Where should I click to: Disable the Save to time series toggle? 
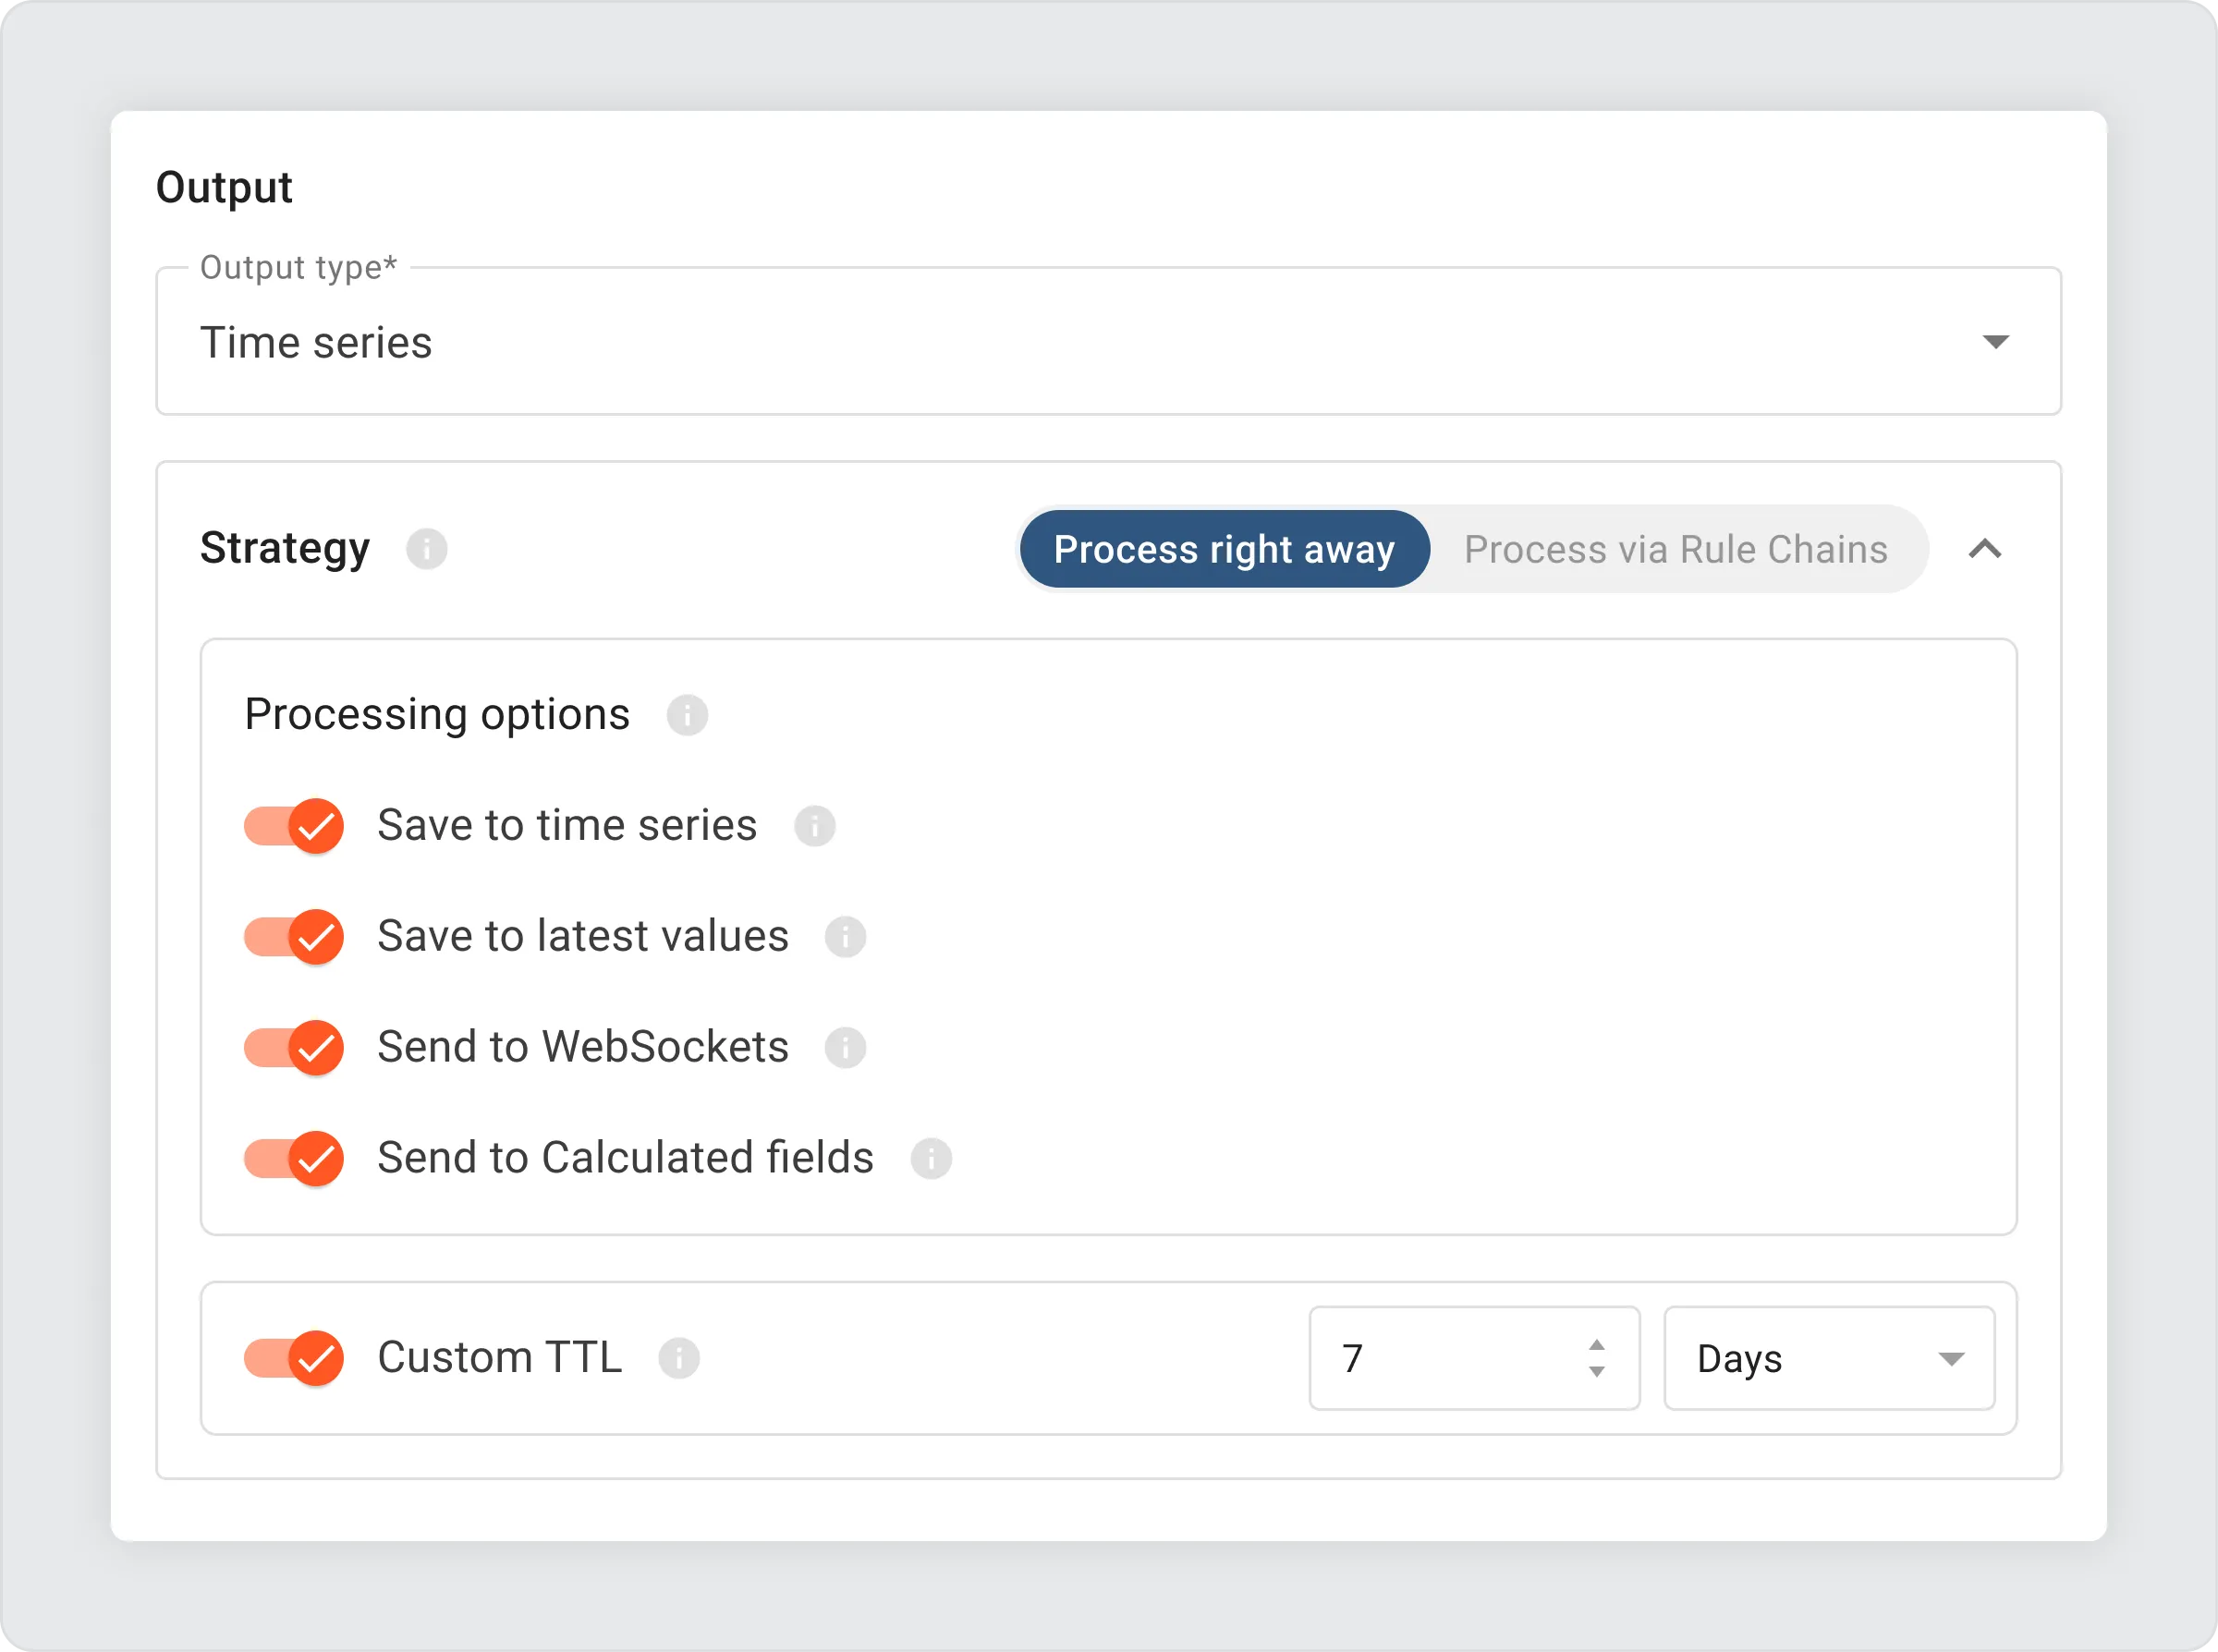click(x=295, y=826)
